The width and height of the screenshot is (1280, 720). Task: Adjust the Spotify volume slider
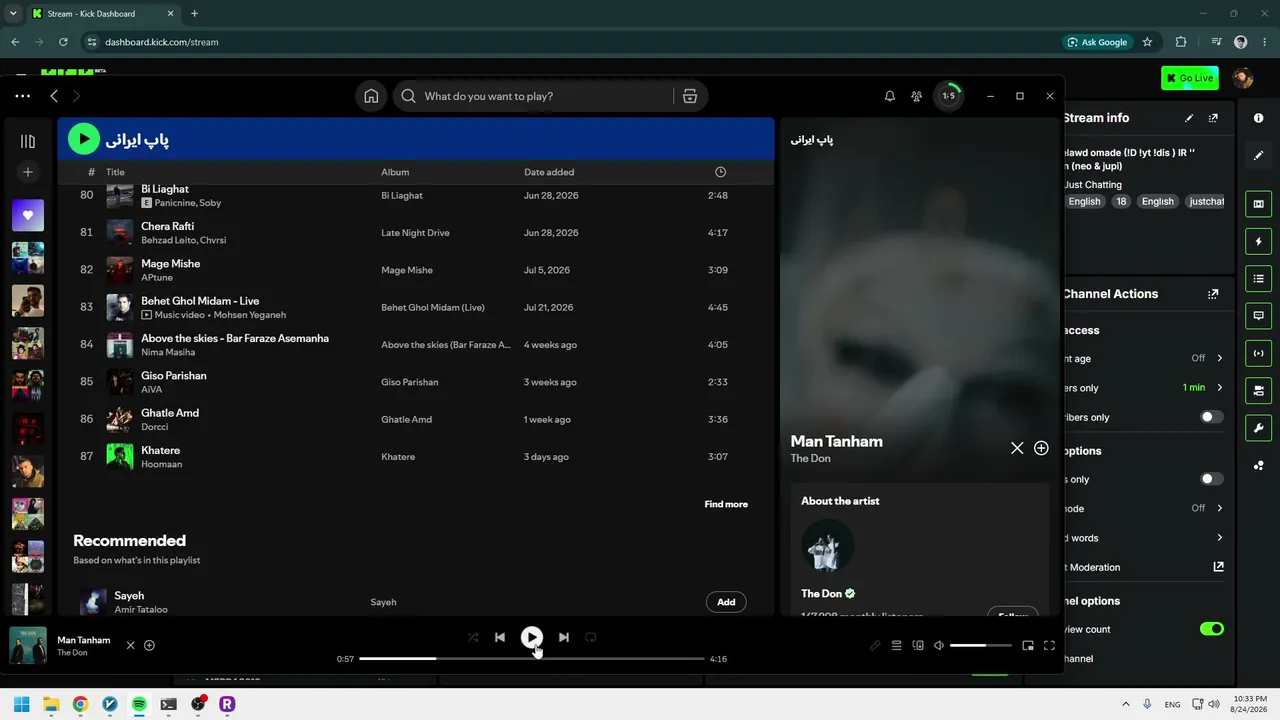pyautogui.click(x=980, y=646)
